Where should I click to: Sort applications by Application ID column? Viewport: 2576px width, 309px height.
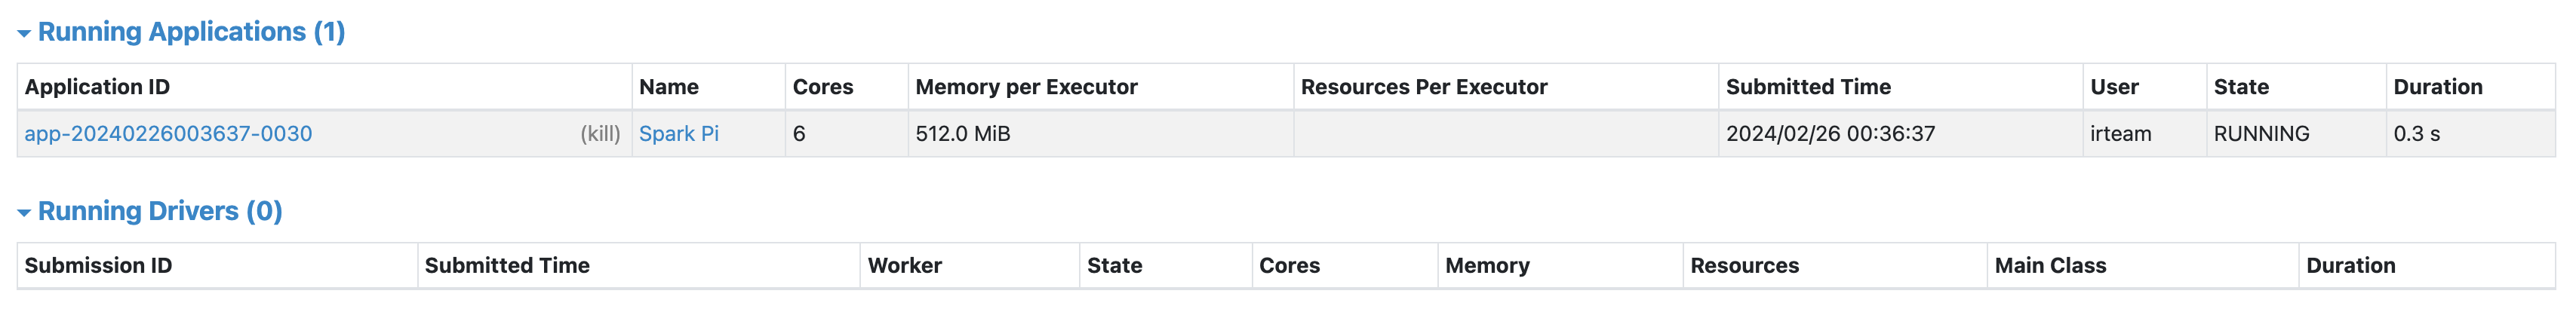point(97,87)
